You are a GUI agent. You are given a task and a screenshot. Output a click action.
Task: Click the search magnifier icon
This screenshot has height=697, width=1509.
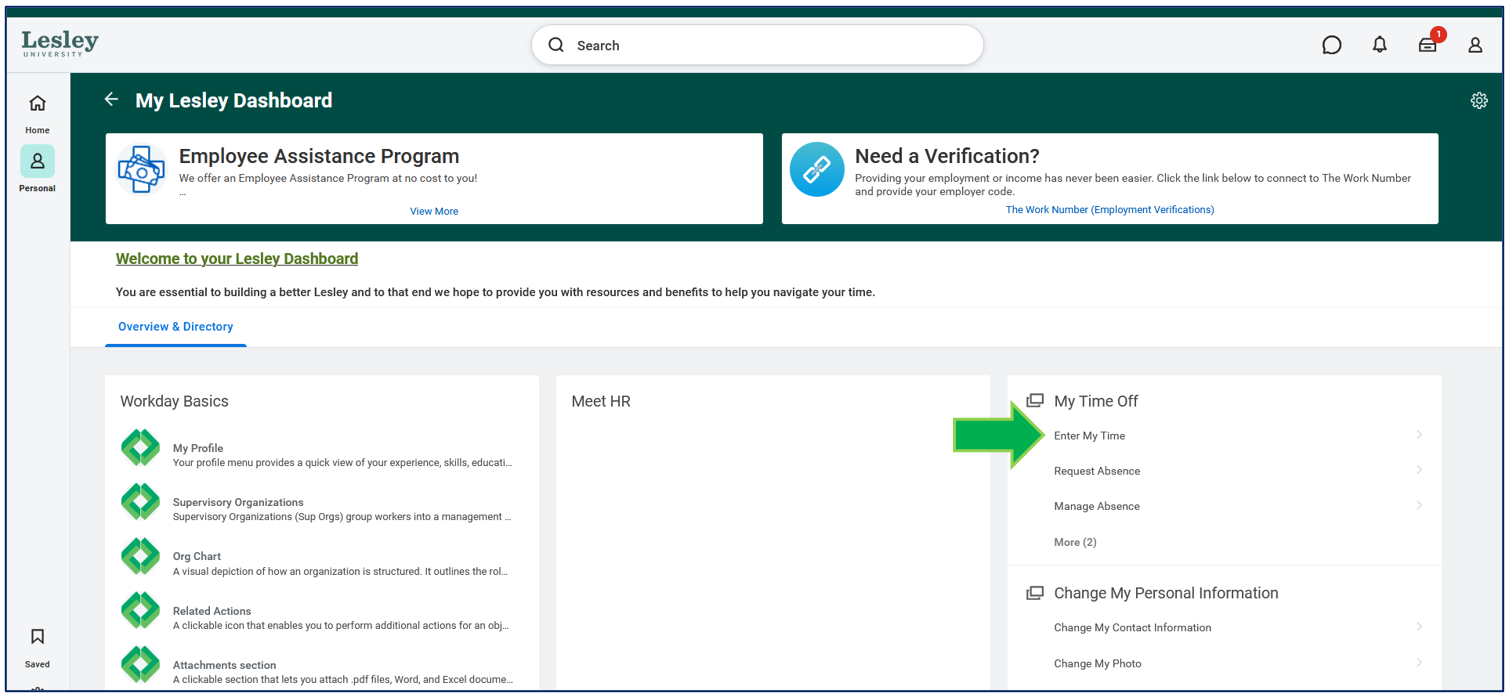click(557, 45)
